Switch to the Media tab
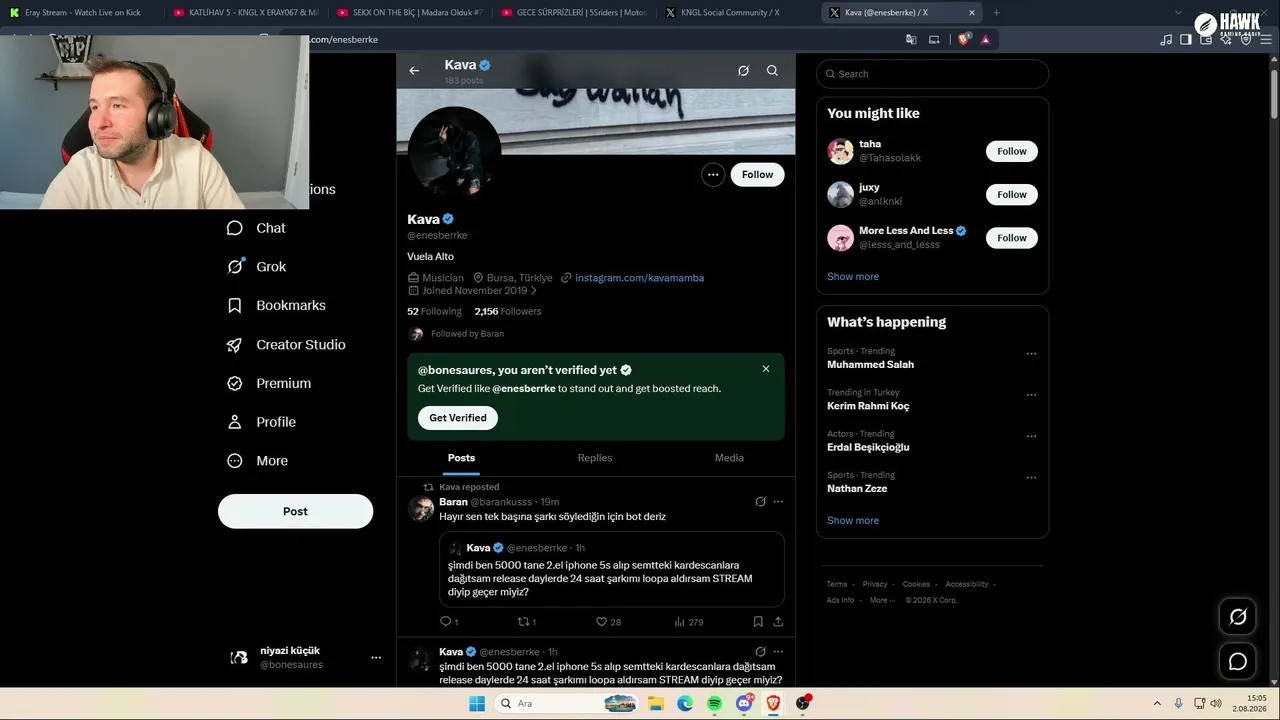Viewport: 1280px width, 720px height. pyautogui.click(x=729, y=458)
